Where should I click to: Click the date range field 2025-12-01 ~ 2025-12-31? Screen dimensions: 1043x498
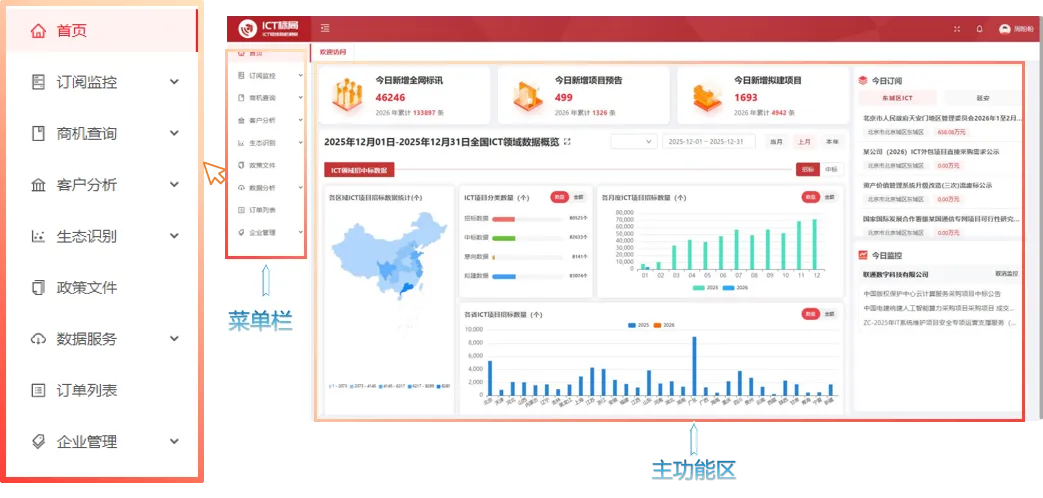click(x=708, y=142)
